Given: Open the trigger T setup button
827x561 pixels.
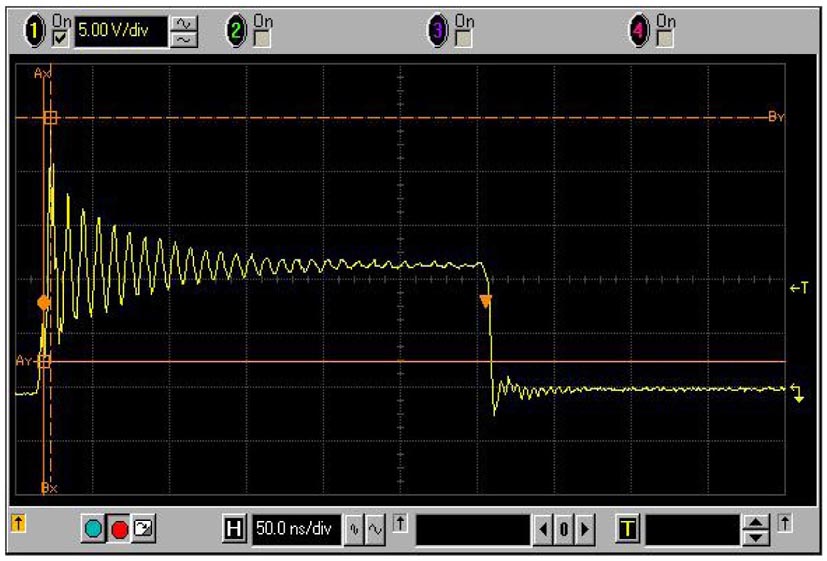Looking at the screenshot, I should pyautogui.click(x=627, y=527).
